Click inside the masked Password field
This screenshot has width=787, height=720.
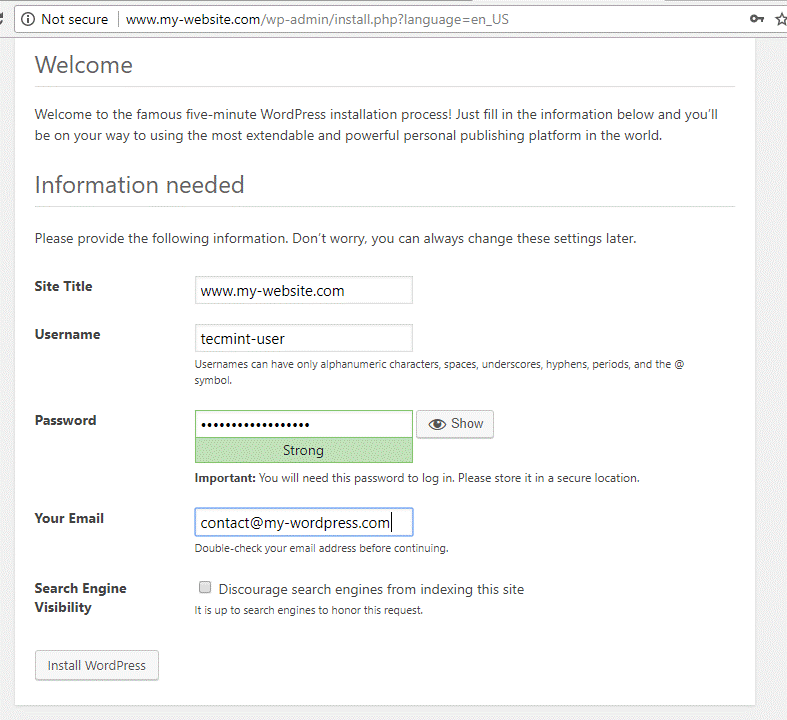click(x=303, y=424)
